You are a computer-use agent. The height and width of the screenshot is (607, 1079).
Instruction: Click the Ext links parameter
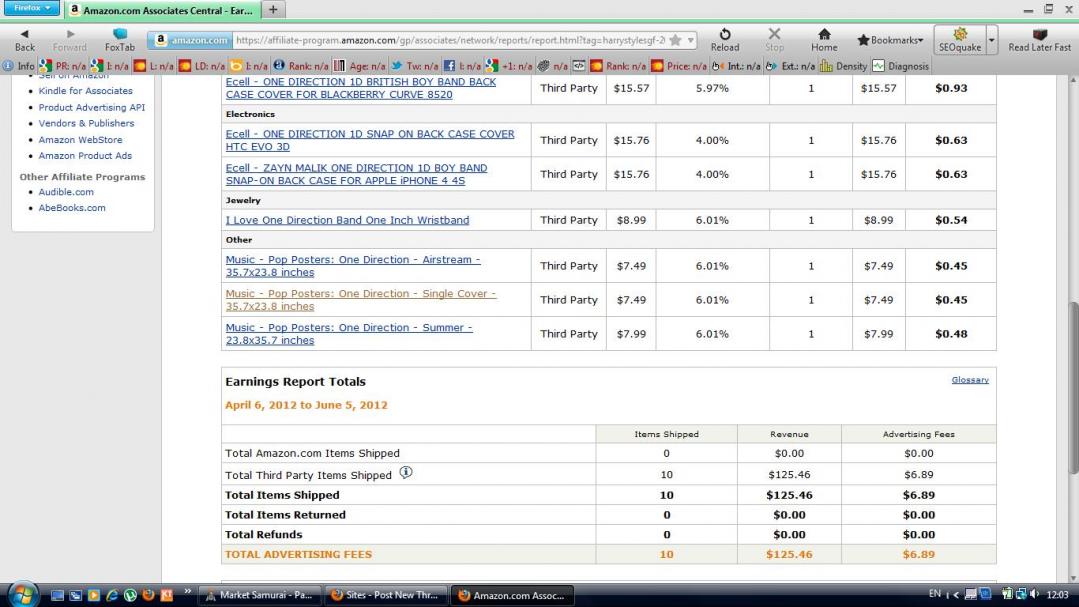coord(790,66)
